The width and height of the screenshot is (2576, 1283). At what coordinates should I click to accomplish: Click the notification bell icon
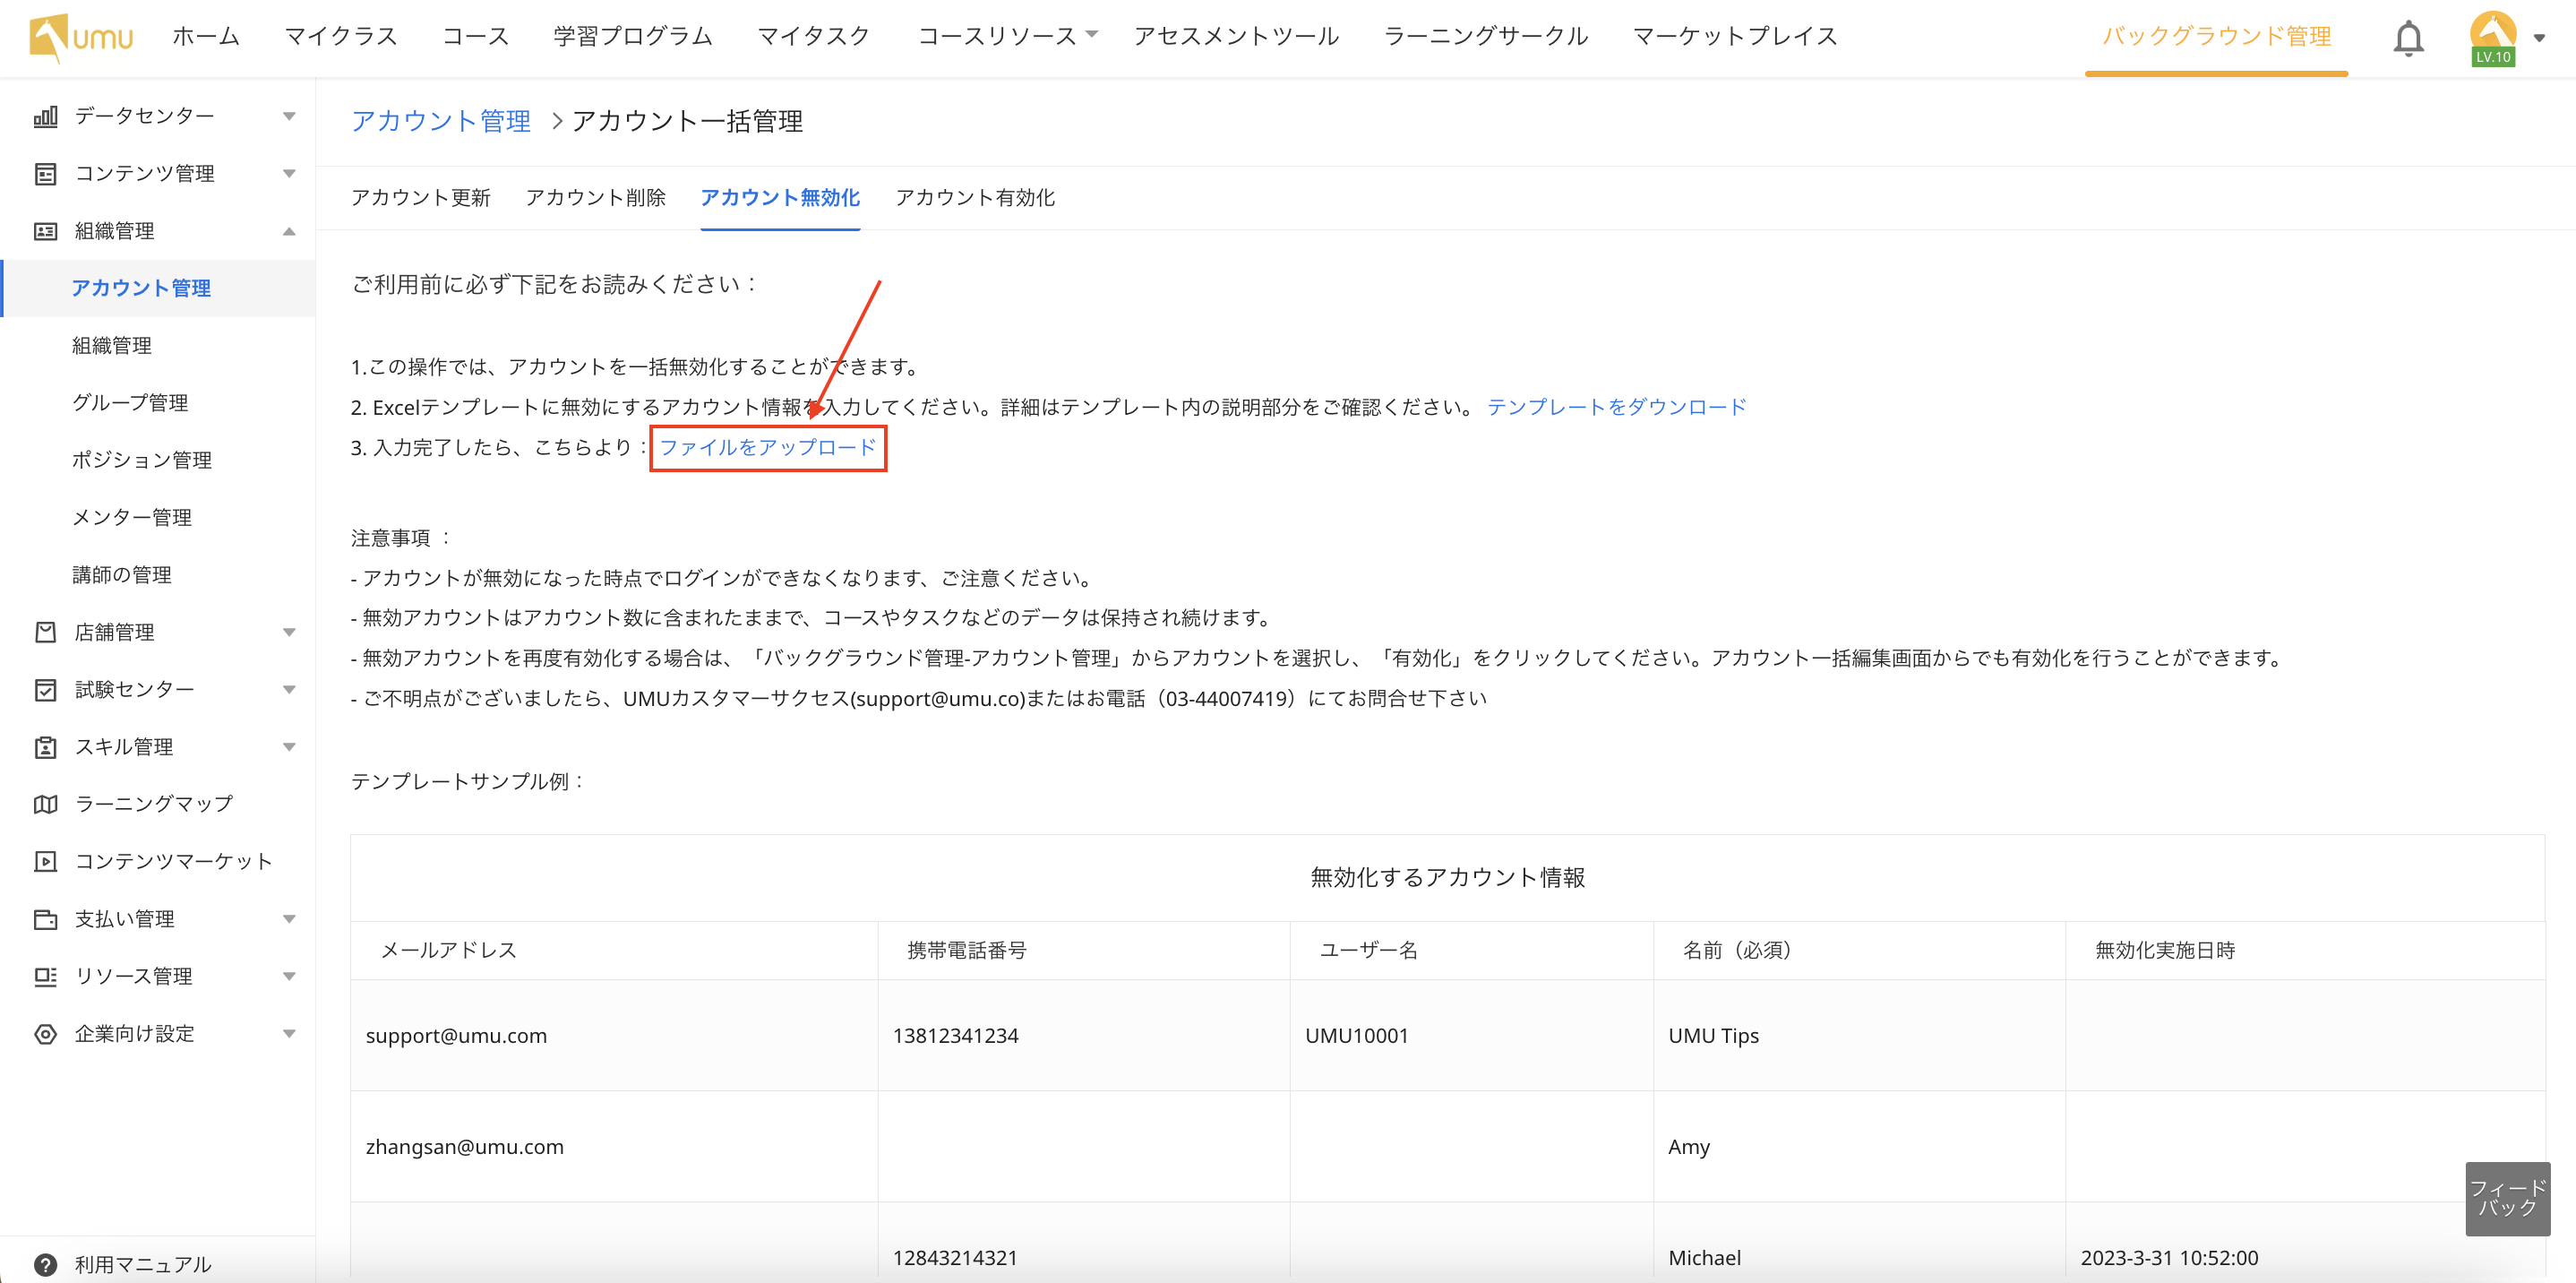(2408, 39)
